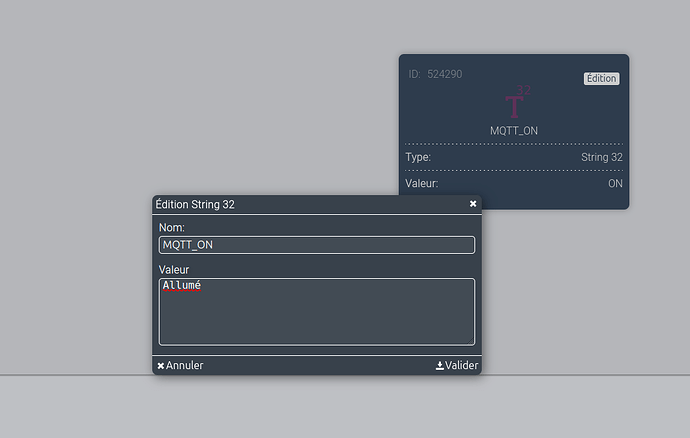Image resolution: width=690 pixels, height=438 pixels.
Task: Click the ON value on the card
Action: pos(615,184)
